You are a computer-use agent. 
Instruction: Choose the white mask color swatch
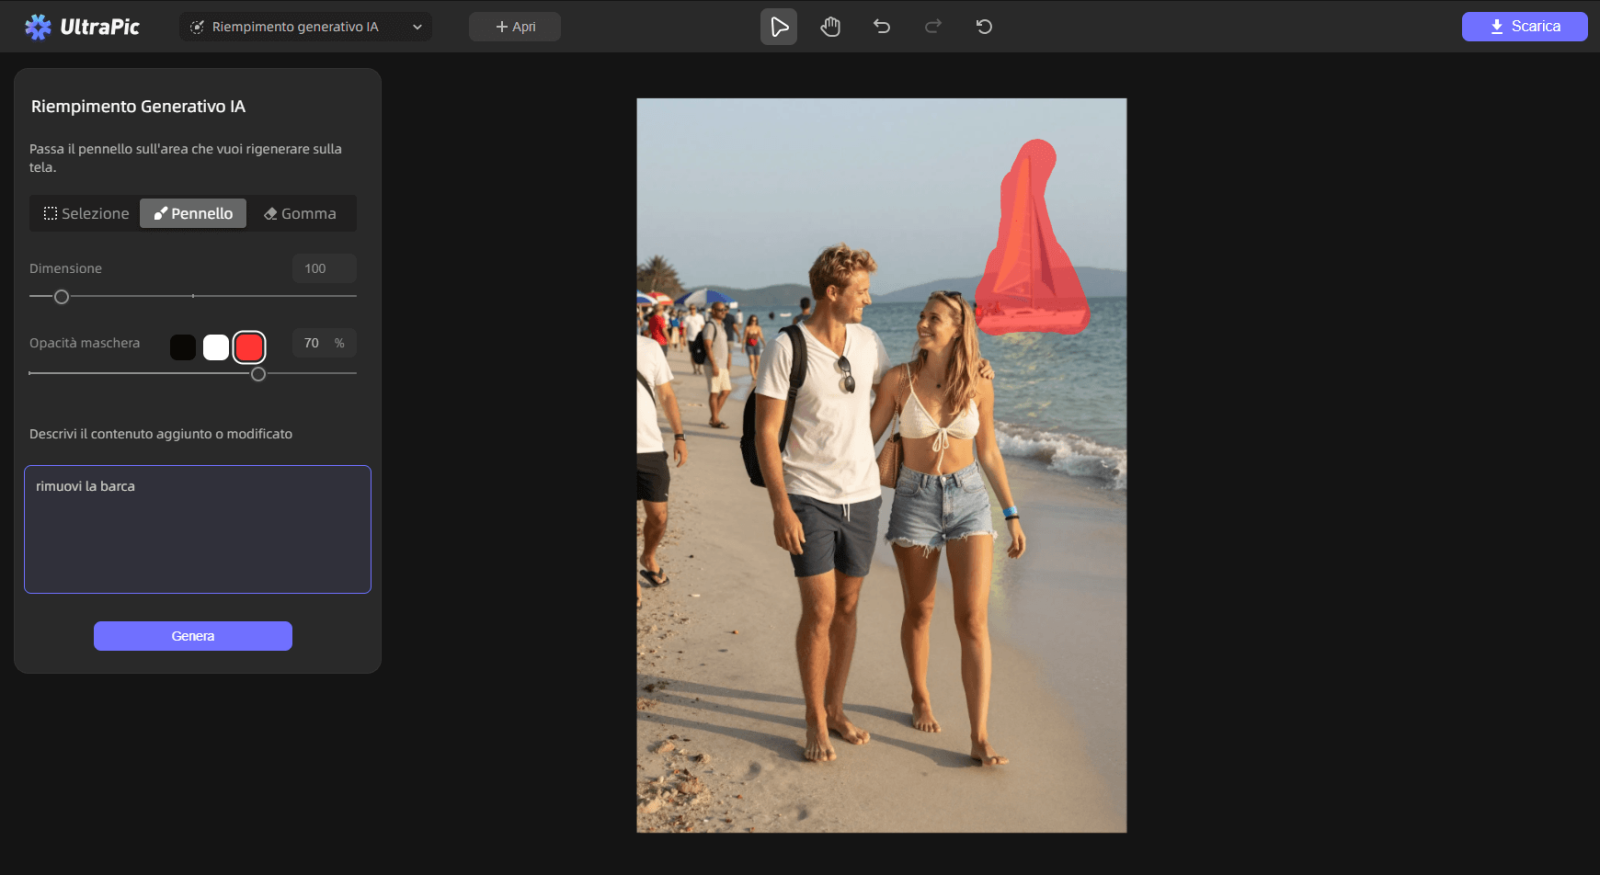click(216, 347)
